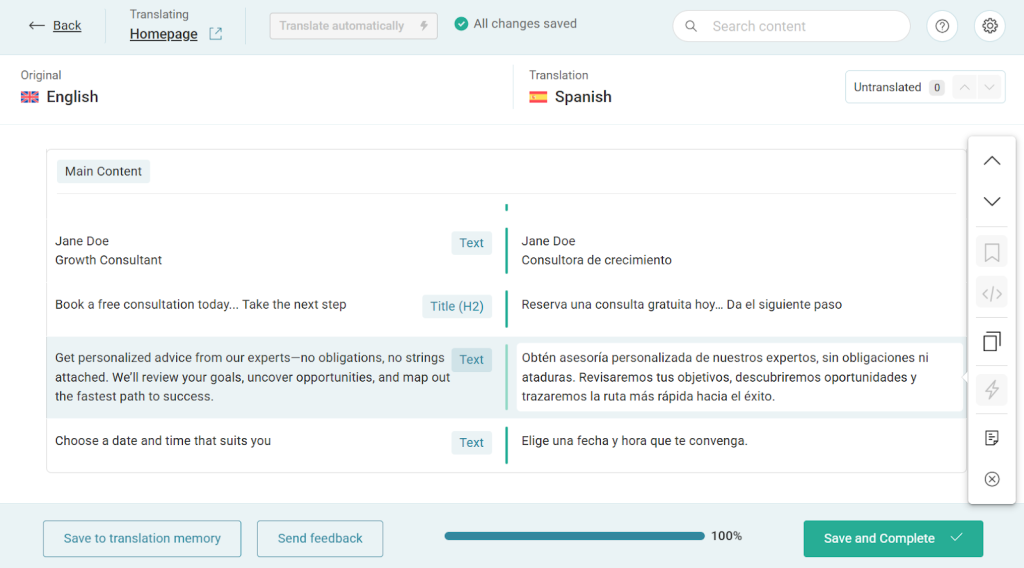Go to previous segment with up chevron
1024x568 pixels.
click(992, 161)
